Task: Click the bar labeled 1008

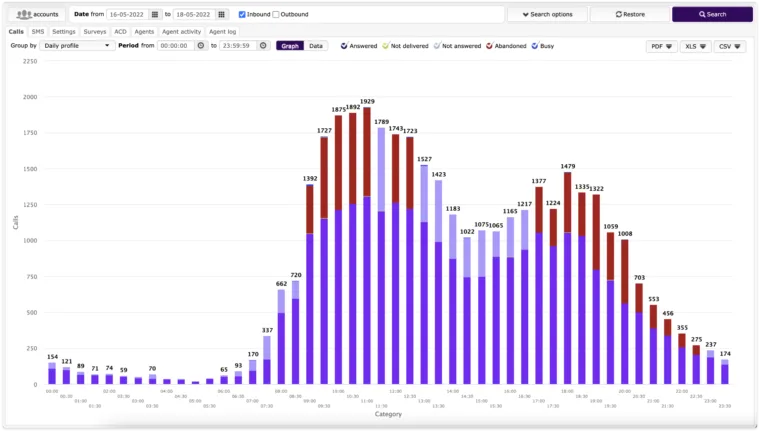Action: (625, 312)
